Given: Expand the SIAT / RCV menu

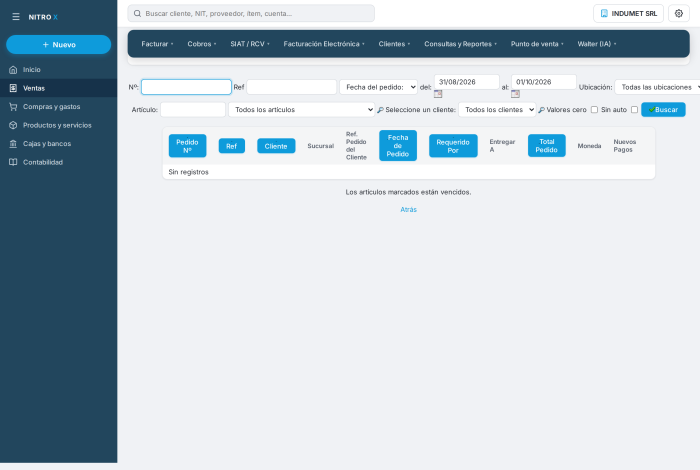Looking at the screenshot, I should point(250,44).
